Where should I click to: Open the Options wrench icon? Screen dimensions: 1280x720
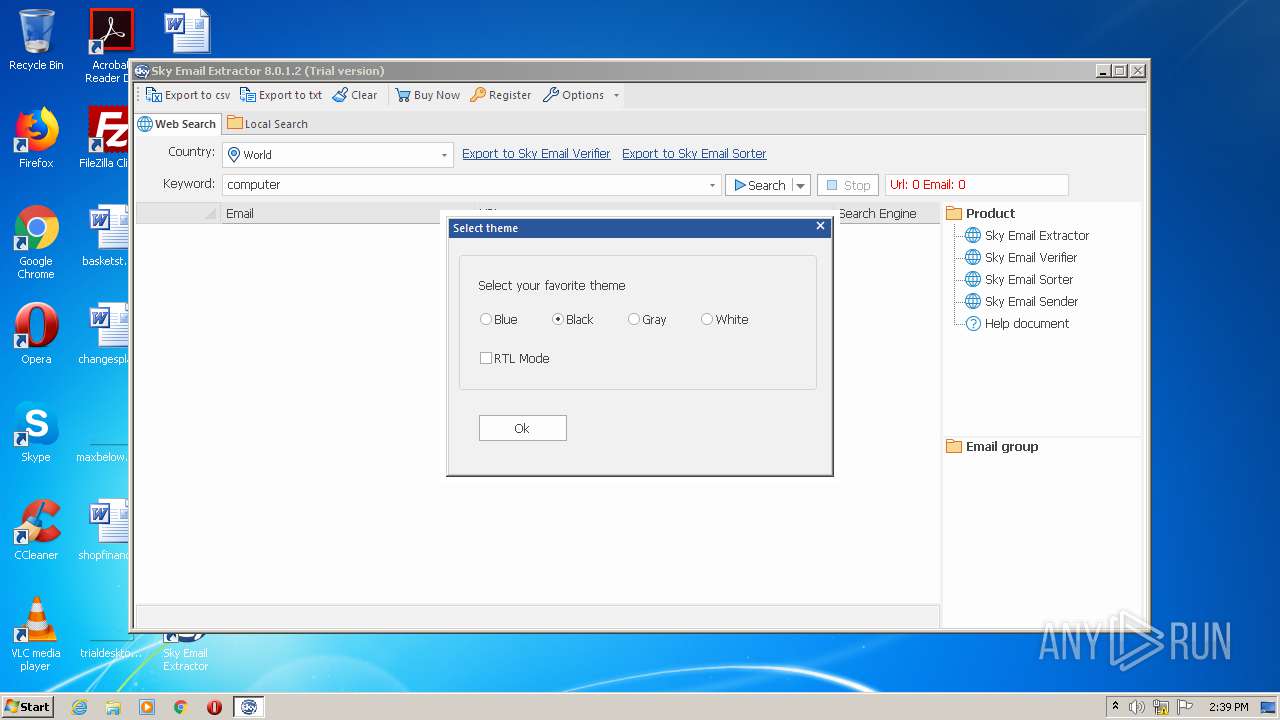point(551,95)
